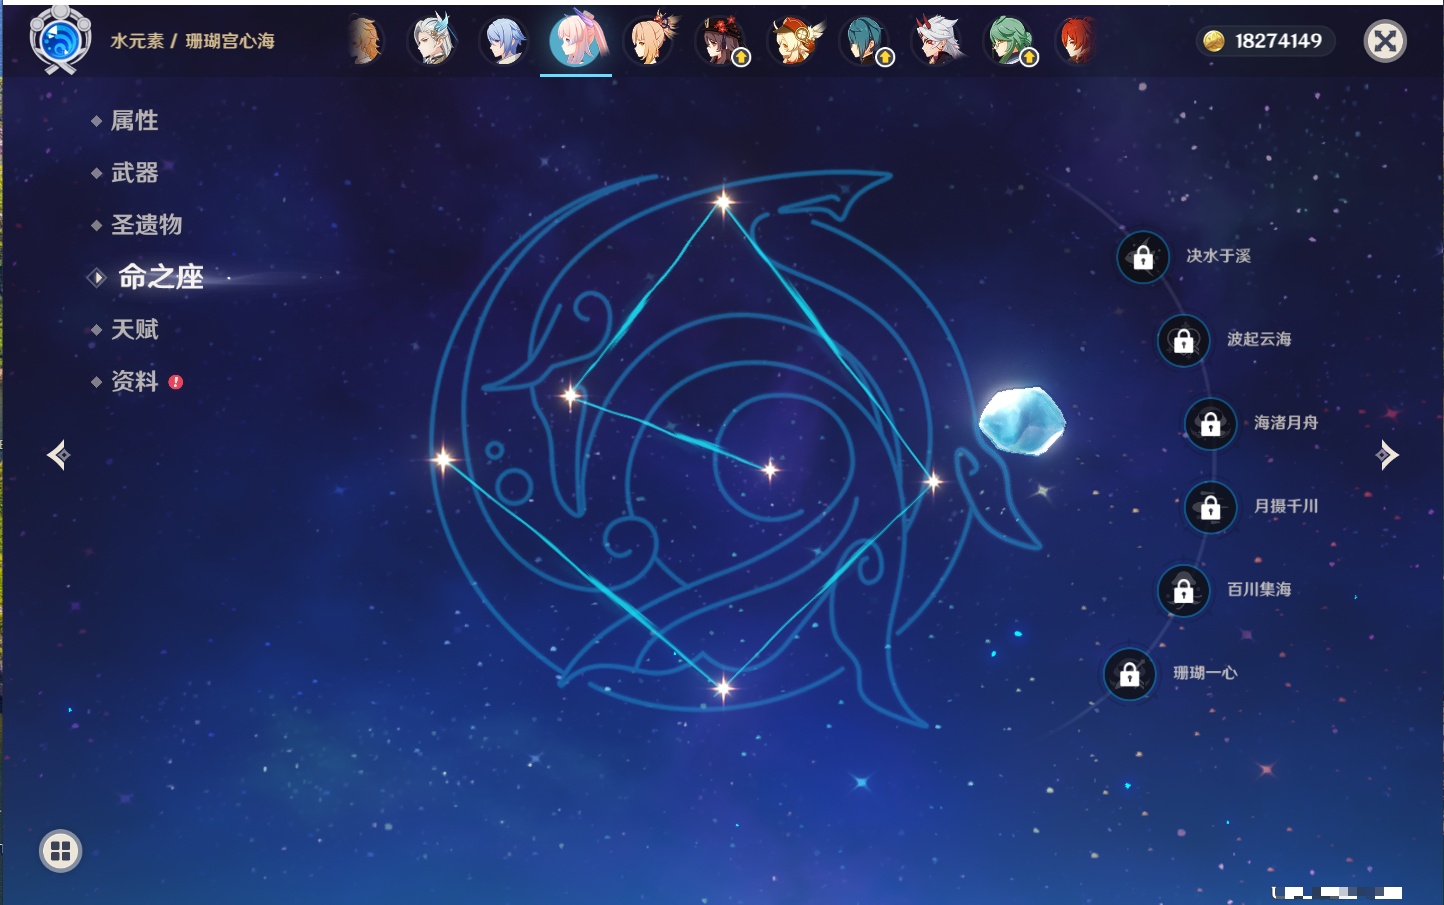Open the 圣遗物 artifacts tab

[146, 225]
